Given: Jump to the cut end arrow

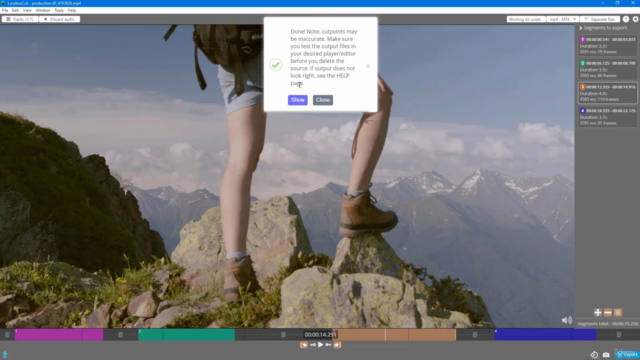Looking at the screenshot, I should [328, 345].
